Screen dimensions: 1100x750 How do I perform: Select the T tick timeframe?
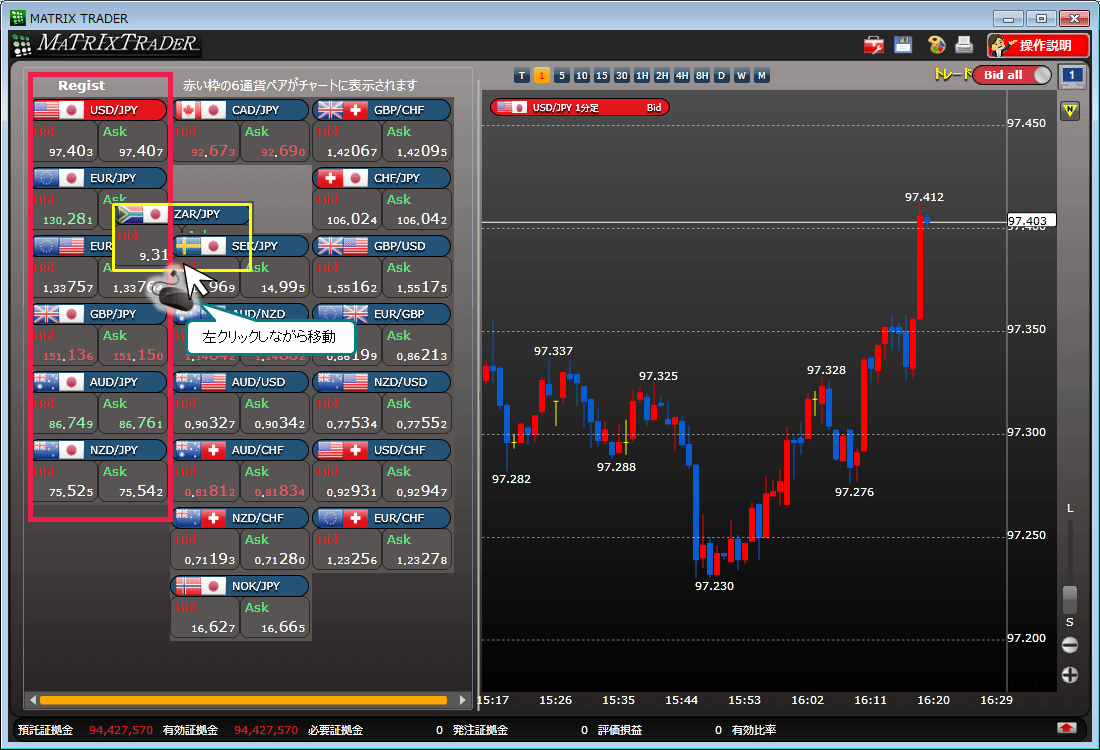521,75
